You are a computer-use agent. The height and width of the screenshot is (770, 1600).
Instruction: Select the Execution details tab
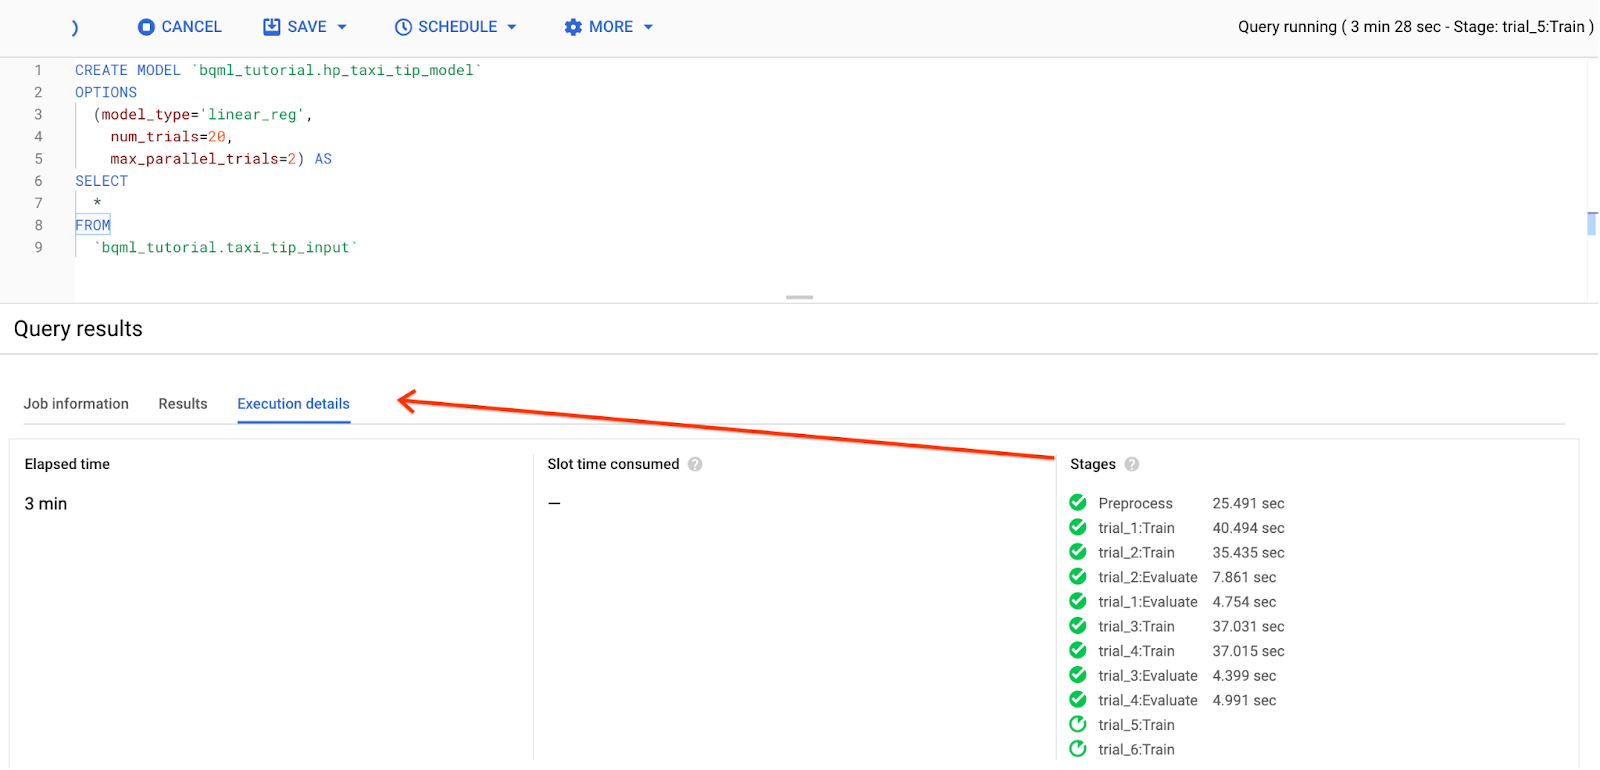click(x=294, y=404)
